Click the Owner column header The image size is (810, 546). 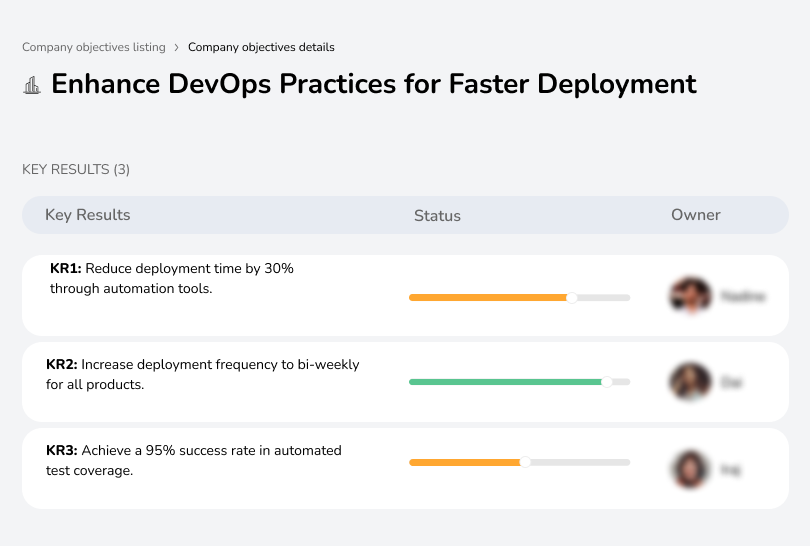[695, 215]
